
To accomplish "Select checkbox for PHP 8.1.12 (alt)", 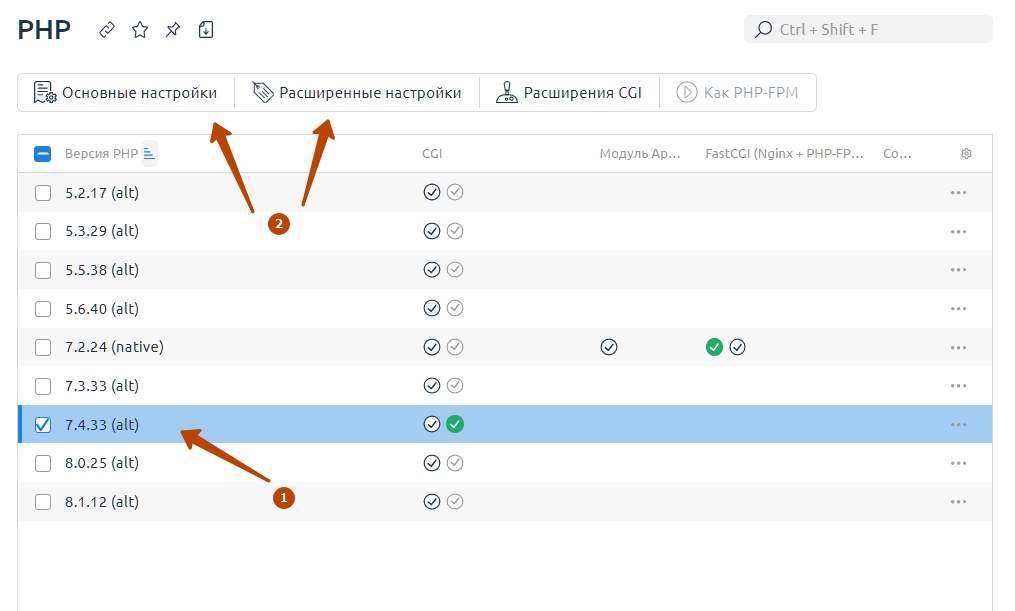I will click(x=43, y=502).
